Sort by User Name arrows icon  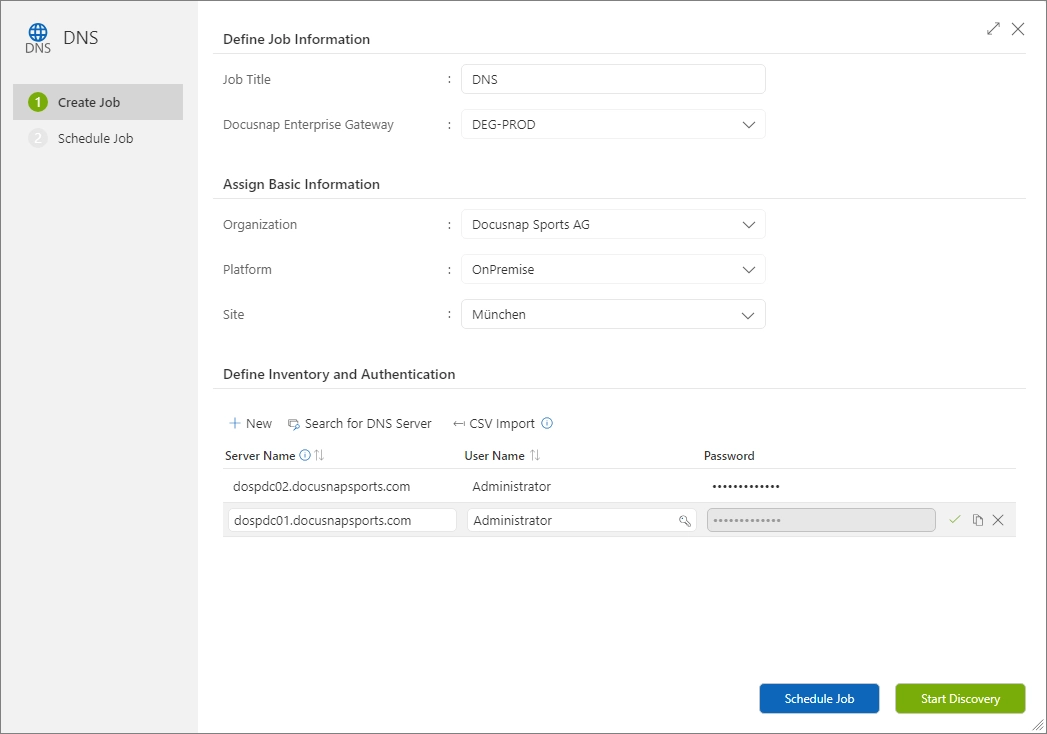pos(535,455)
